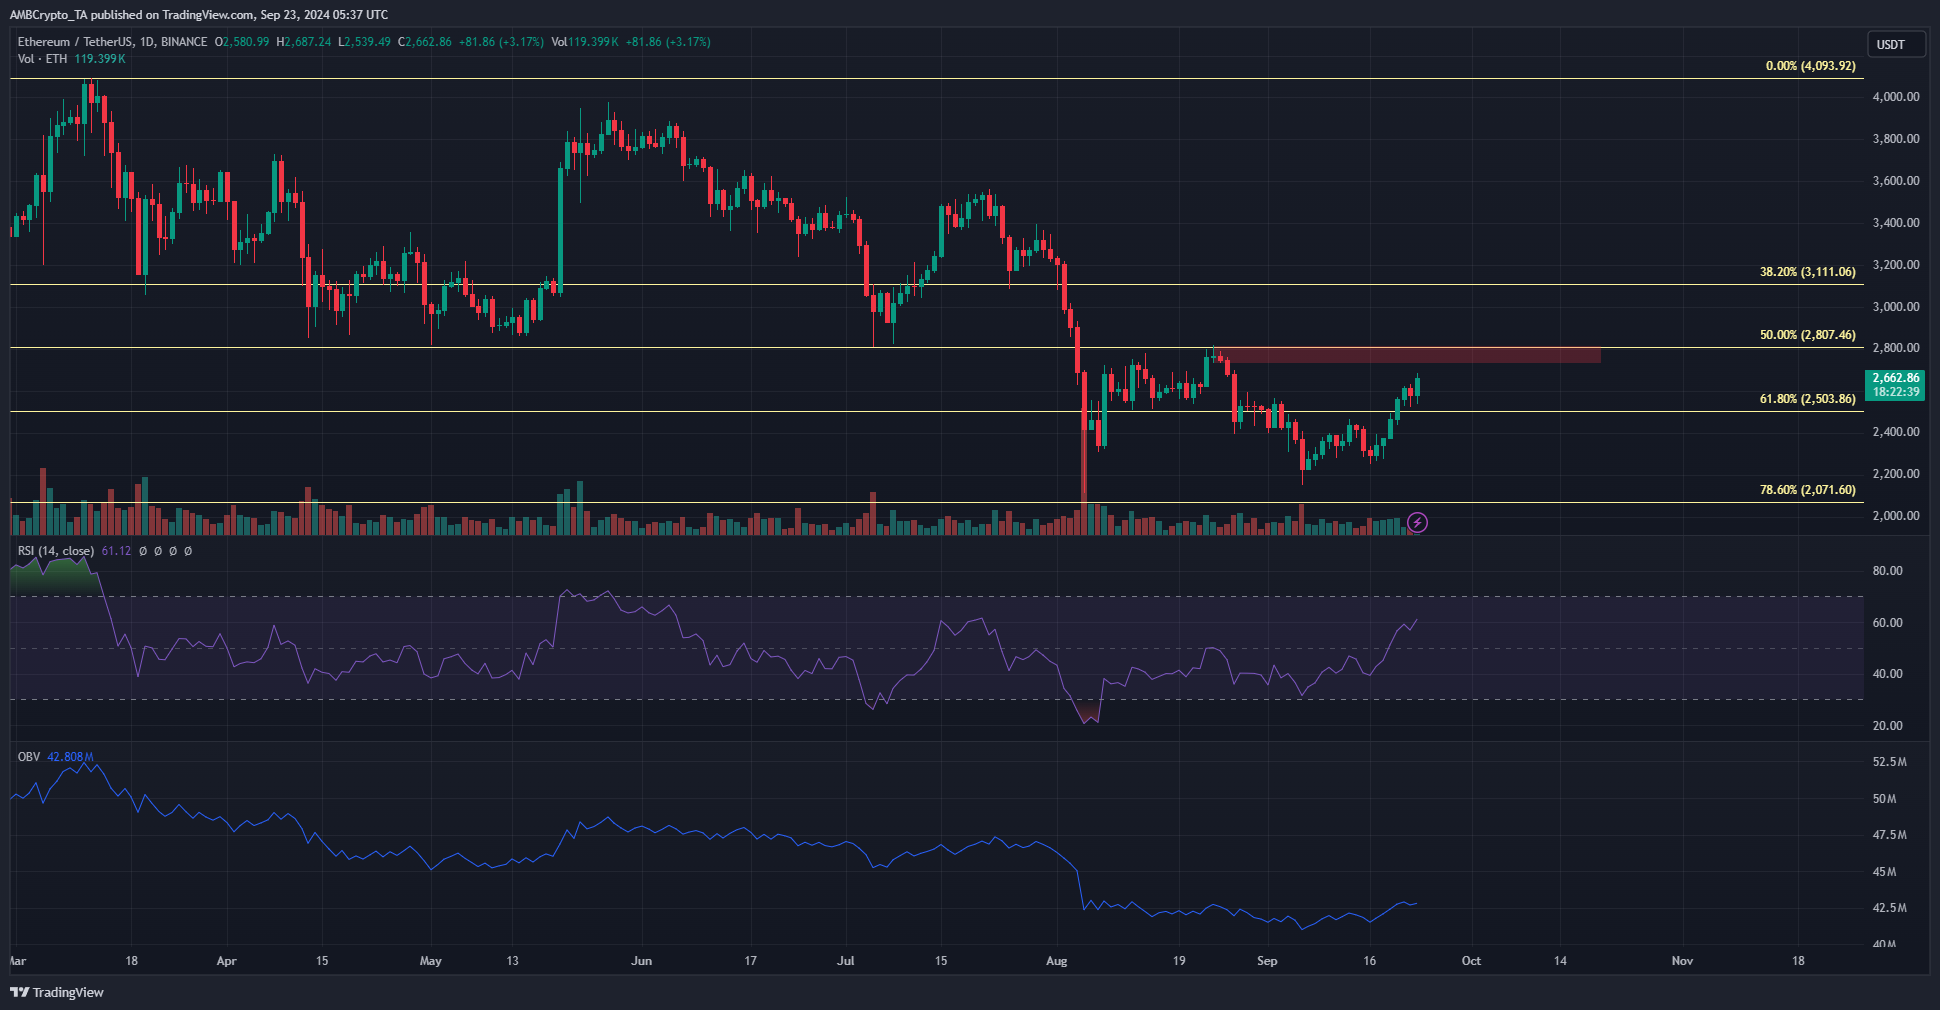Click the Apr date on time axis
Viewport: 1940px width, 1010px height.
point(227,961)
